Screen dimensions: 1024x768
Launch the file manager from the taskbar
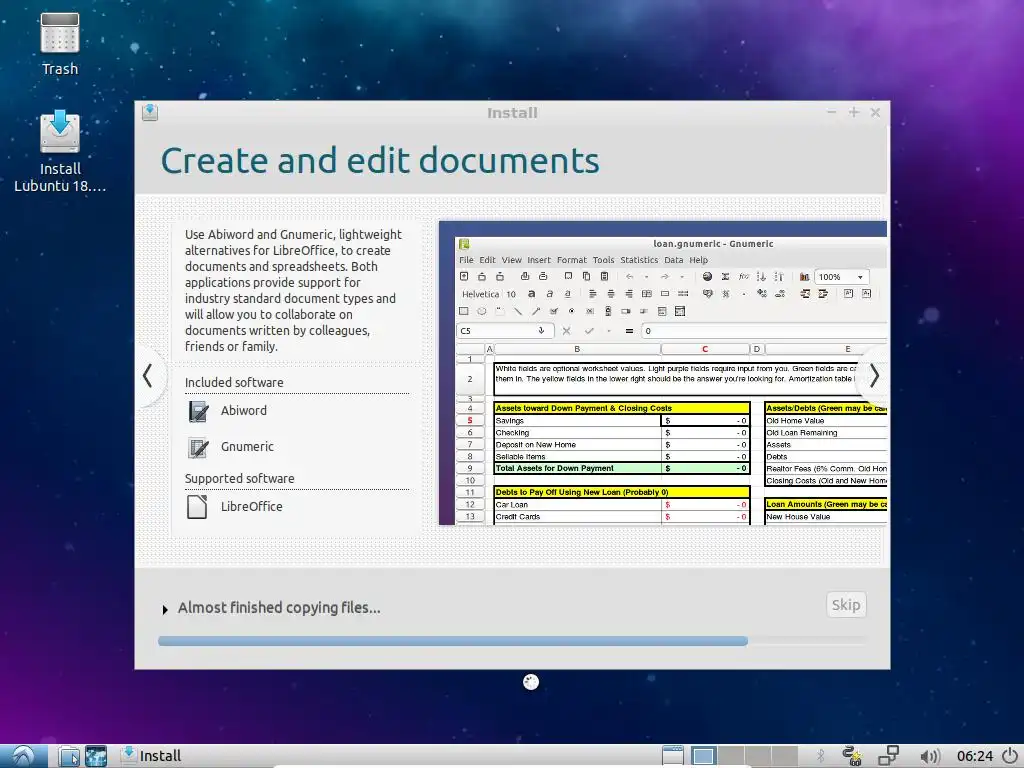click(68, 756)
